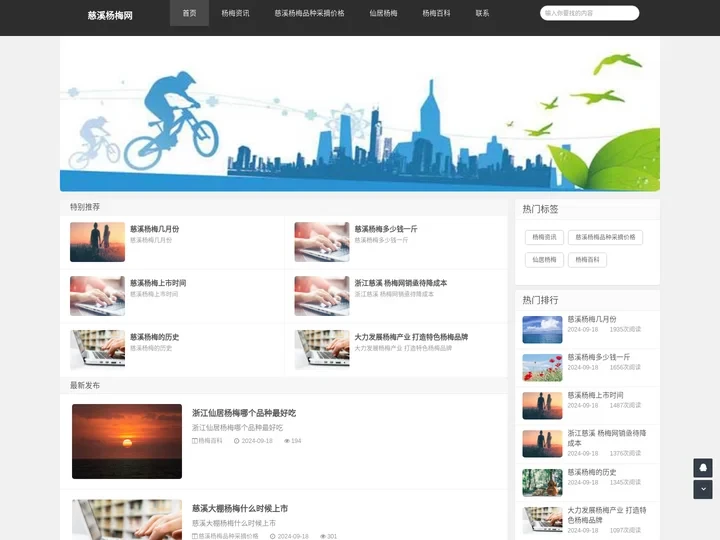This screenshot has height=540, width=720.
Task: Open latest article 浙江仙居杨梅哪个品种最好吃
Action: click(x=244, y=413)
